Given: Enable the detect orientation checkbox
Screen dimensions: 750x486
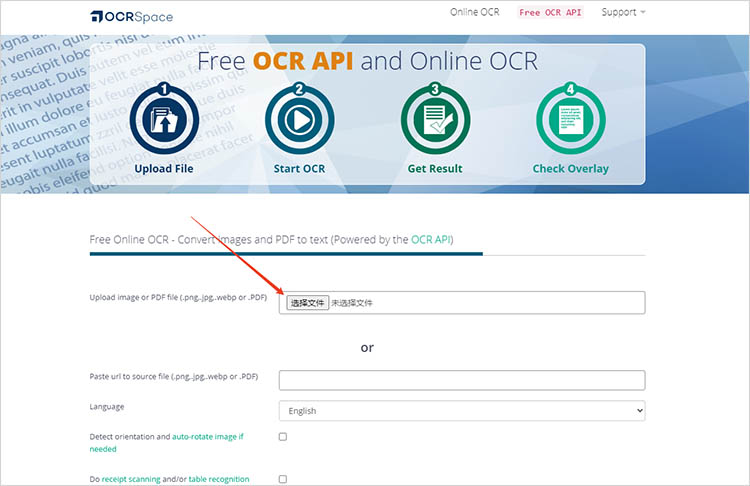Looking at the screenshot, I should click(x=283, y=437).
